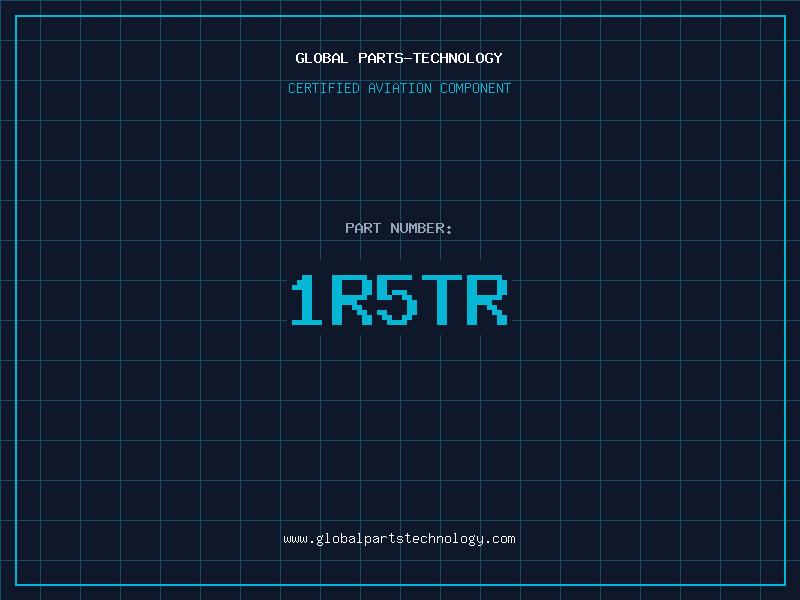The width and height of the screenshot is (800, 600).
Task: Click the bottom-right corner of the cyan border
Action: (x=784, y=584)
